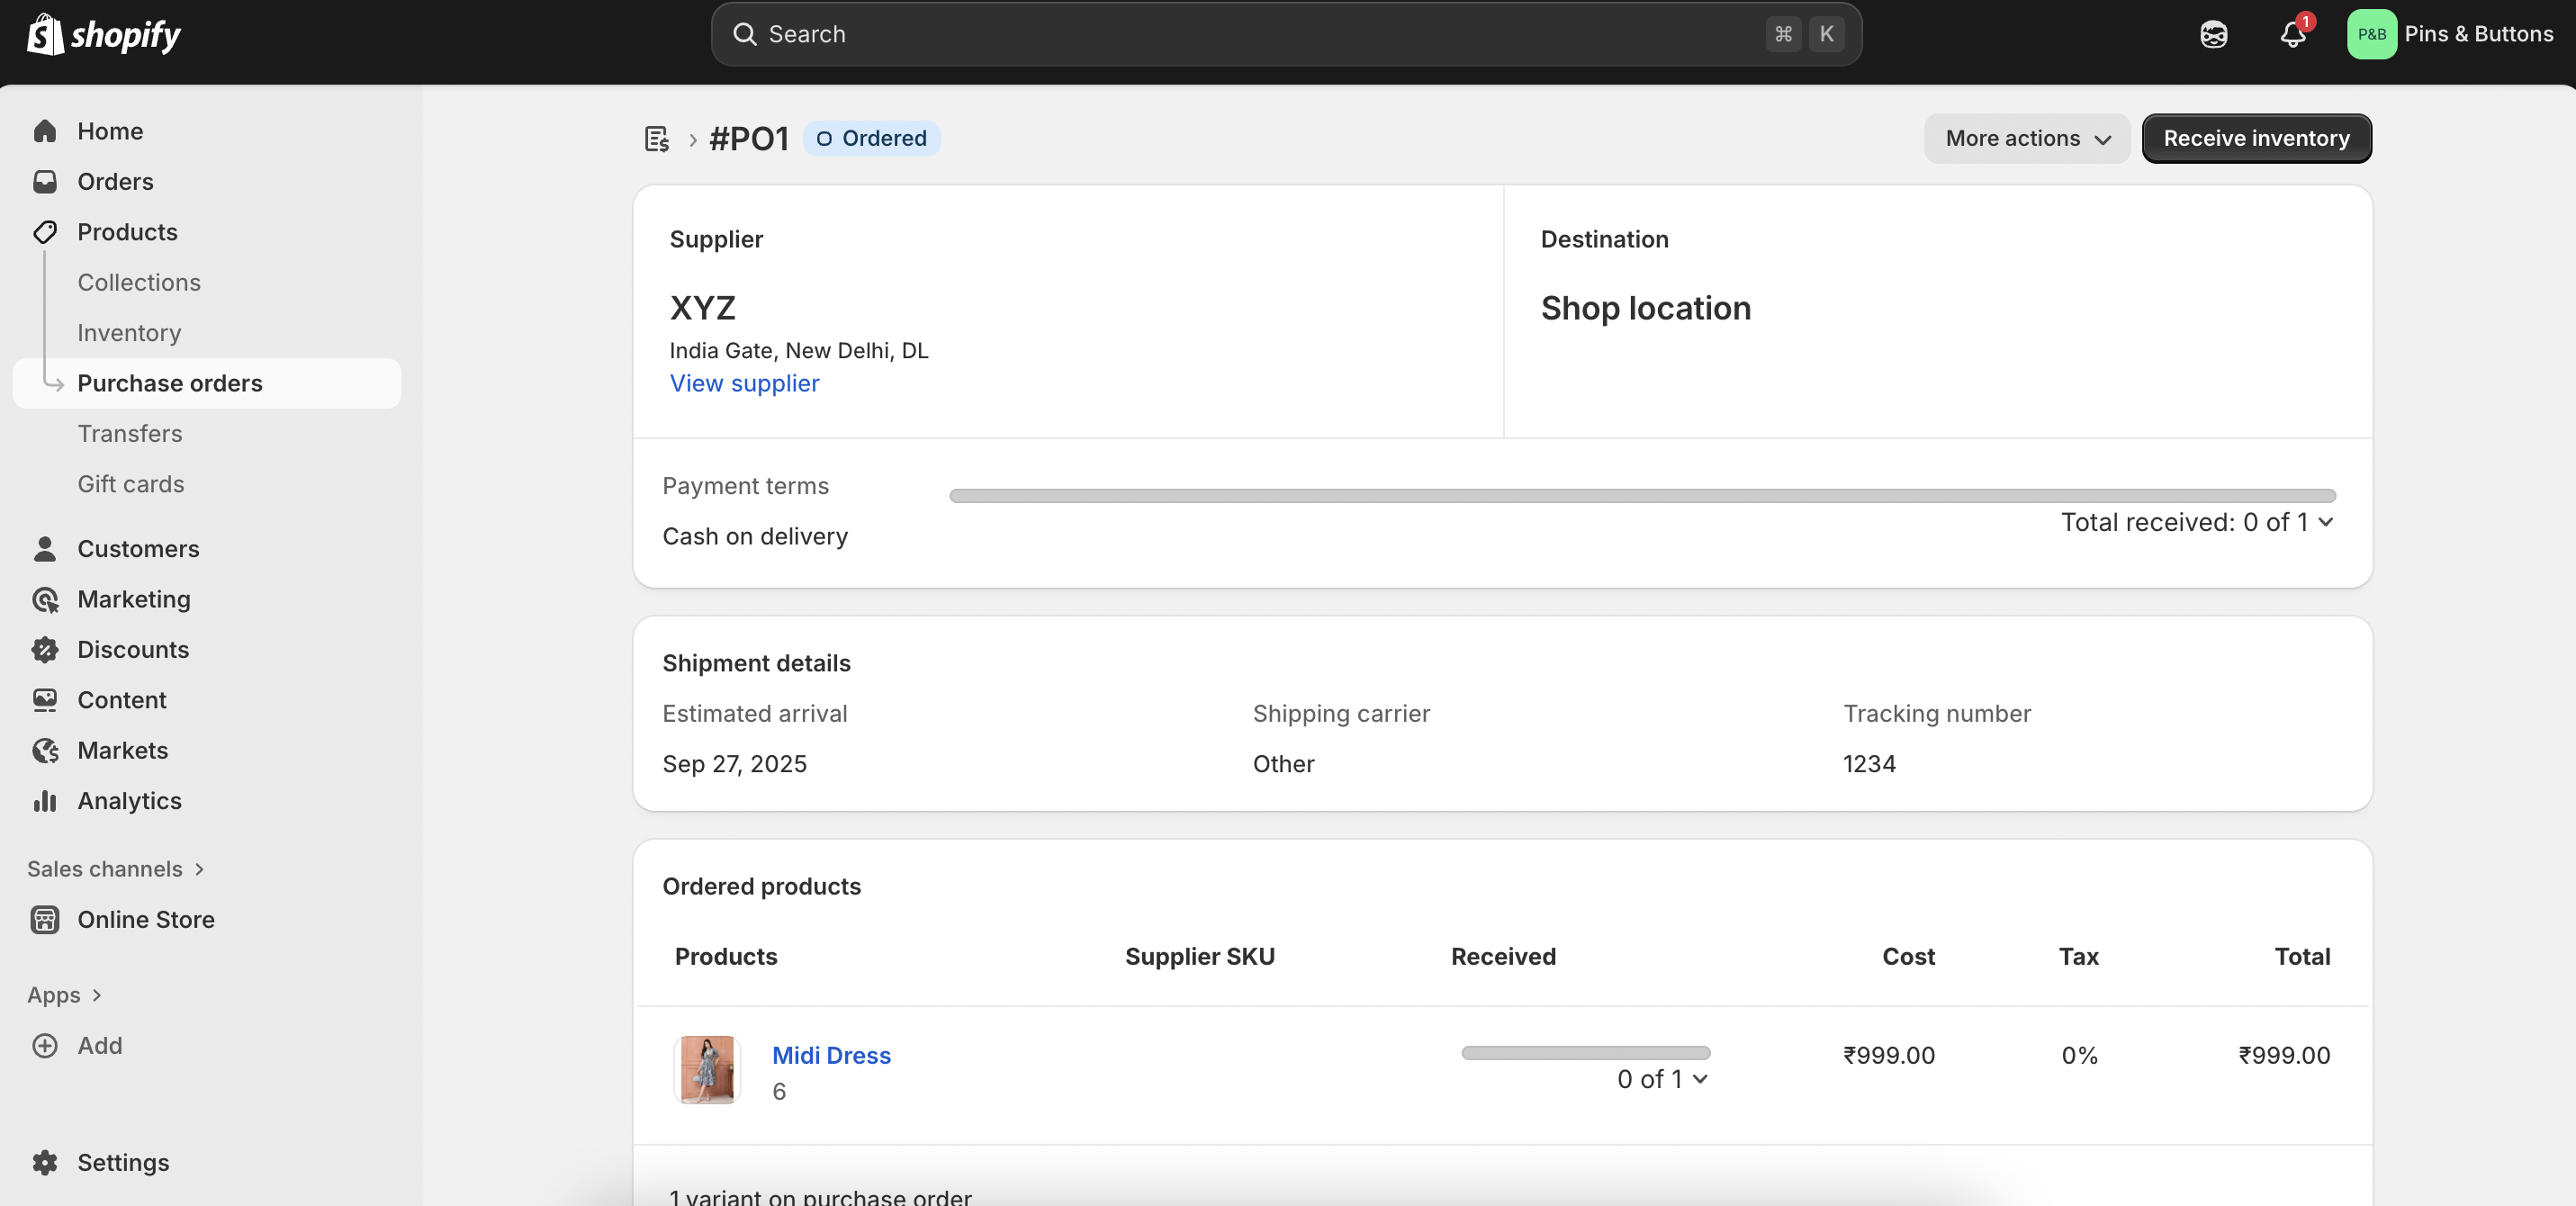Expand the Sales channels section
Viewport: 2576px width, 1206px height.
116,869
